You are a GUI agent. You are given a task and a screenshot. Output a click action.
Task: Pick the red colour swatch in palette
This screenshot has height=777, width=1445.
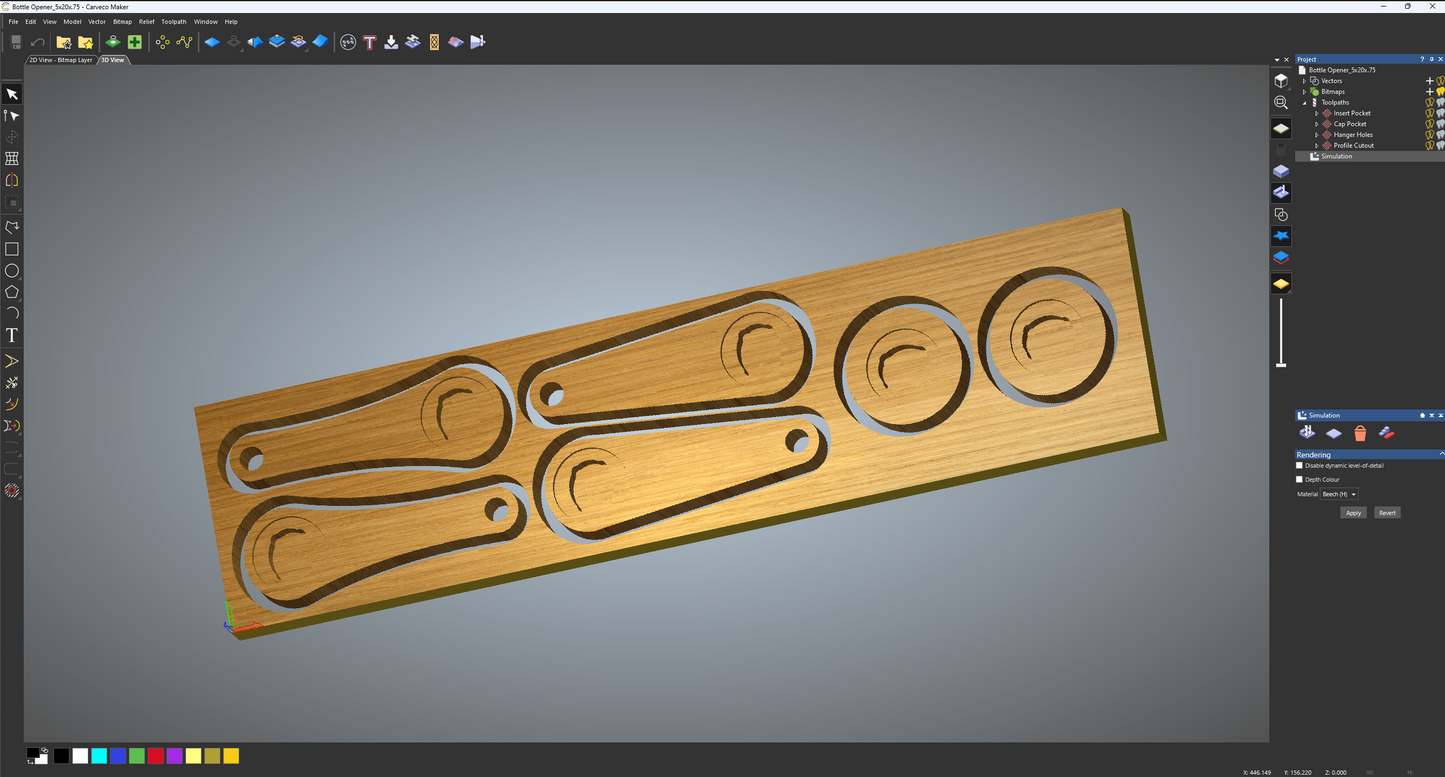(155, 756)
